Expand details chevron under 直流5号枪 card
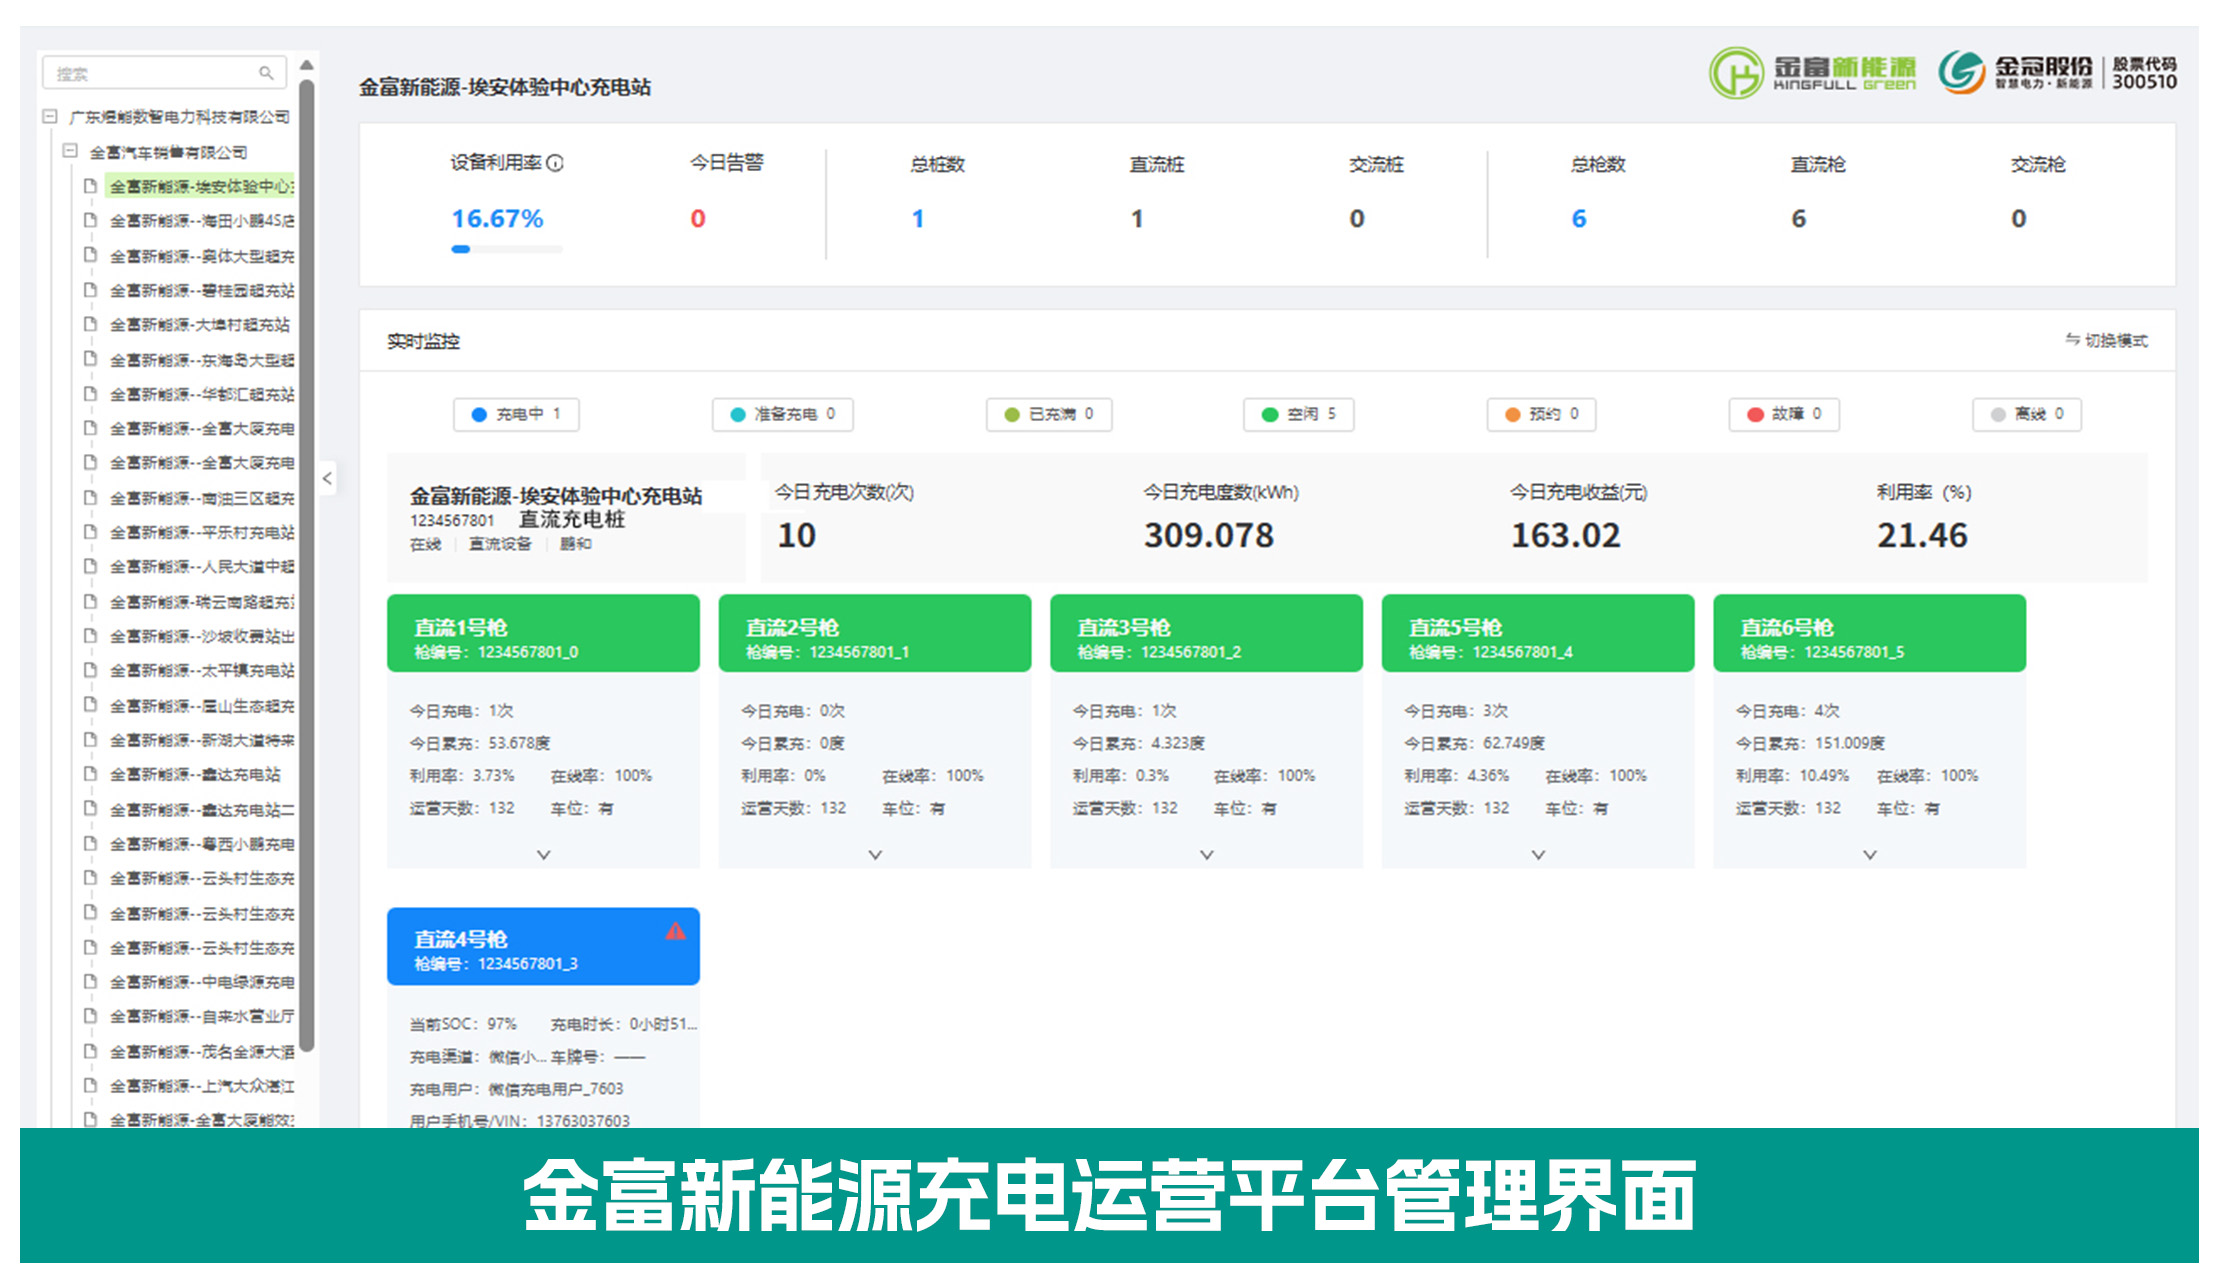The width and height of the screenshot is (2222, 1282). (x=1538, y=855)
